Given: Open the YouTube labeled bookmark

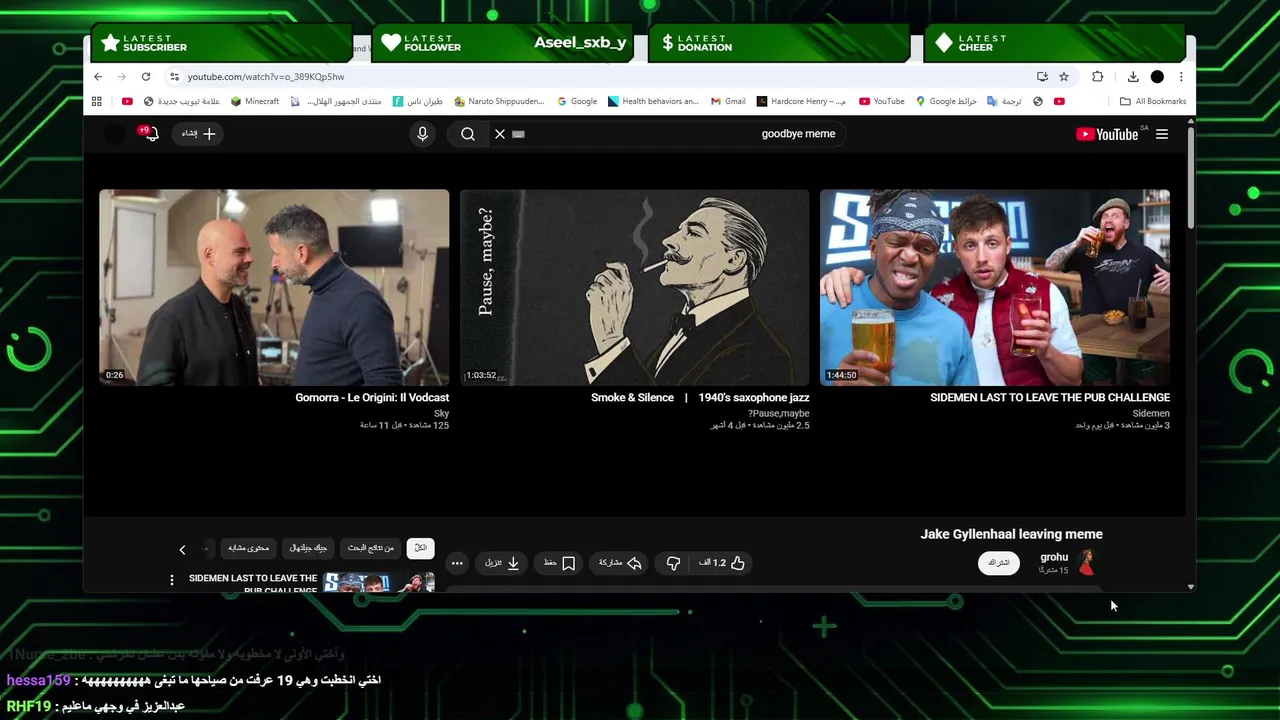Looking at the screenshot, I should (882, 101).
